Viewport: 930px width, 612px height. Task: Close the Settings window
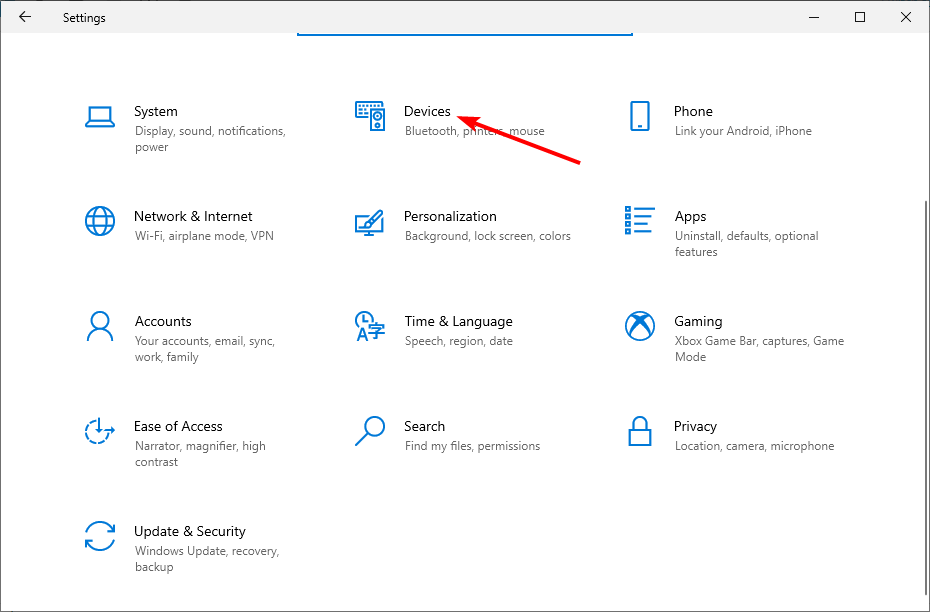point(906,17)
